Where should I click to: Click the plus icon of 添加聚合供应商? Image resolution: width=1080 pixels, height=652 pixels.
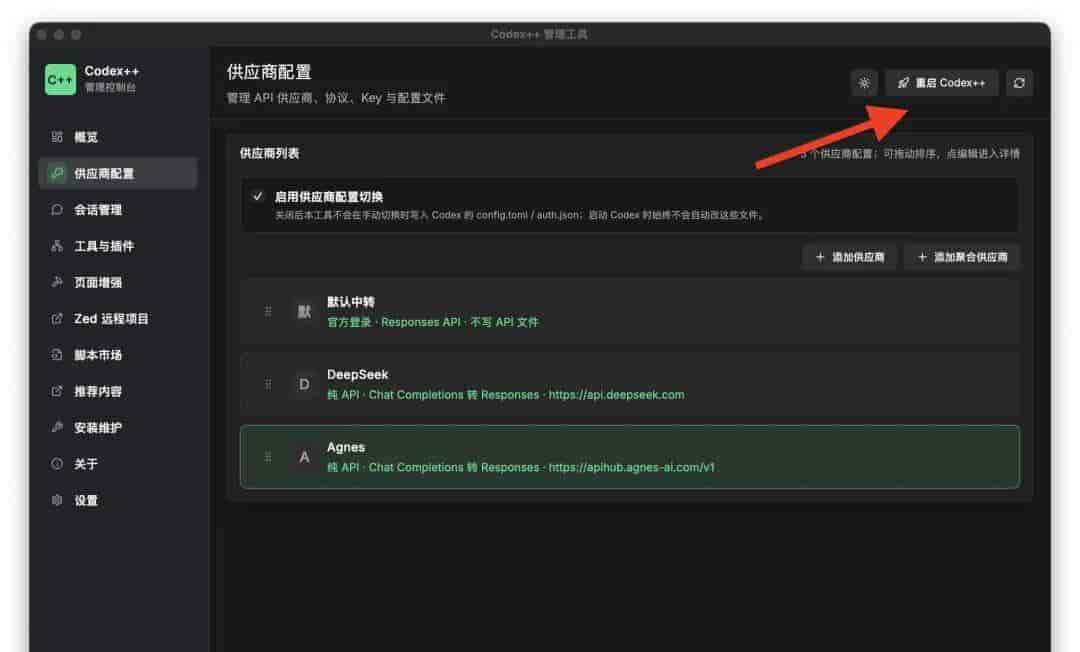tap(922, 257)
